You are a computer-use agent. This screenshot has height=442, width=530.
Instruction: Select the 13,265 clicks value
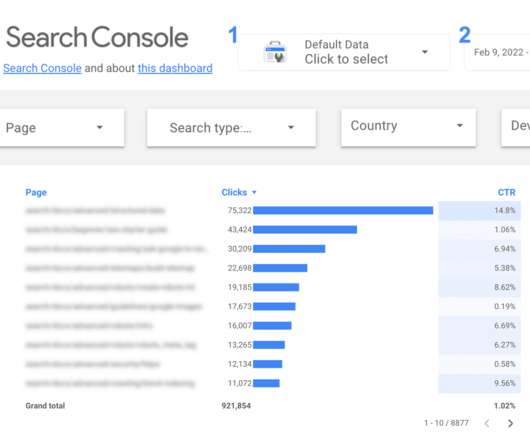(x=240, y=345)
